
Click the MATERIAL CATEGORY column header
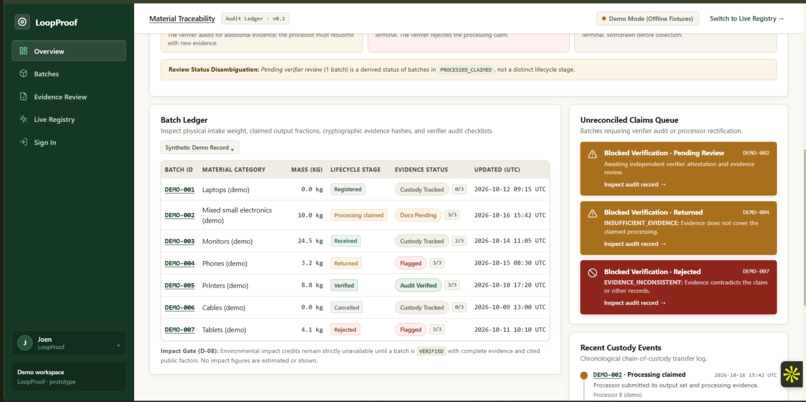coord(234,170)
